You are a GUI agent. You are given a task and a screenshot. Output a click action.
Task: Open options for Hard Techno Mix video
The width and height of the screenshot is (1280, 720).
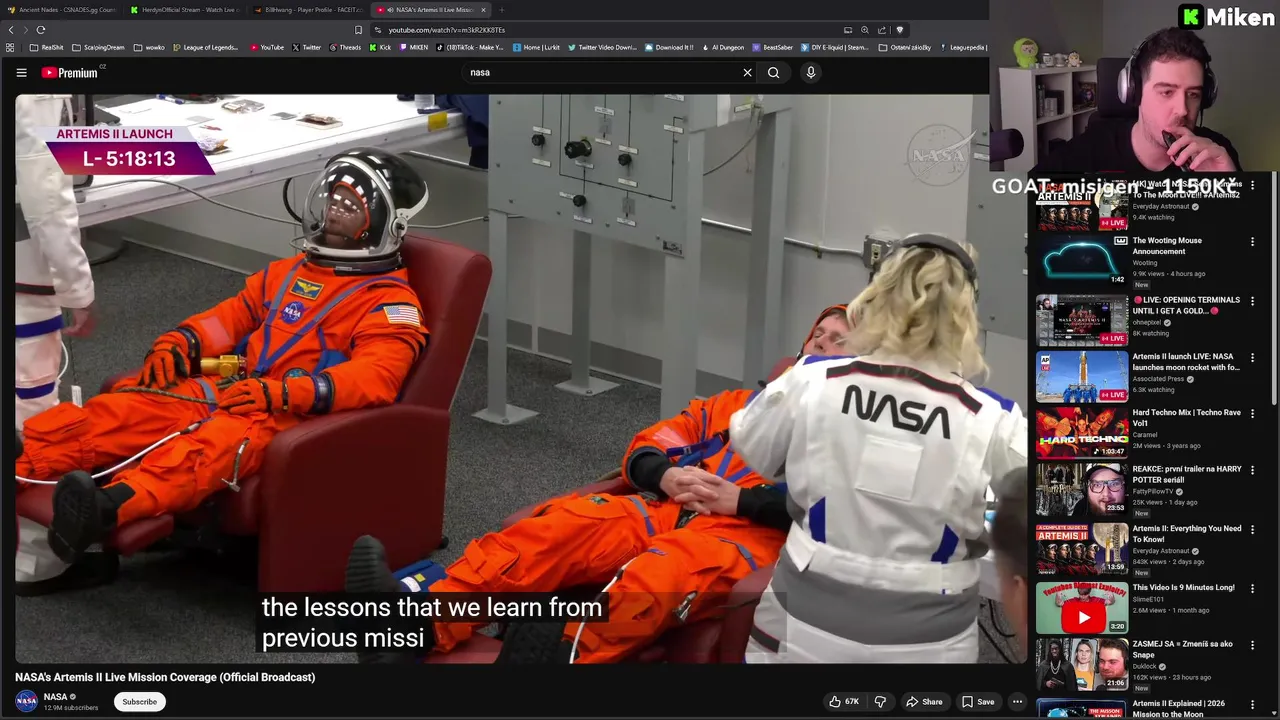coord(1252,413)
